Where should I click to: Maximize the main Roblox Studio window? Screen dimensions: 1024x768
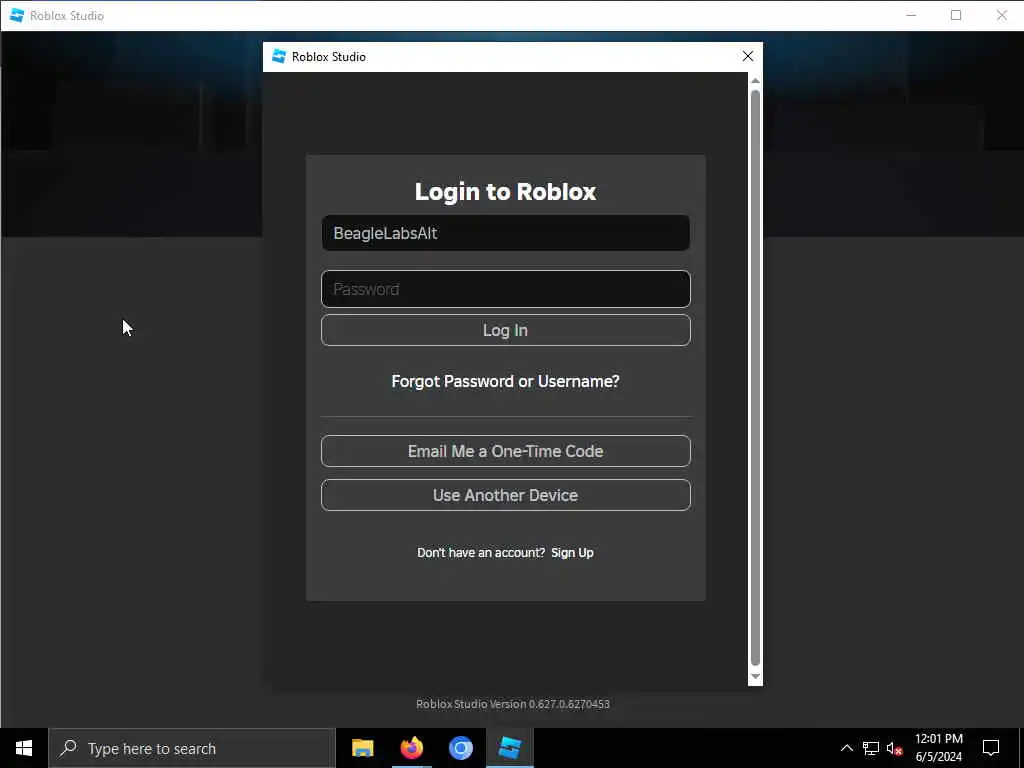[x=956, y=15]
